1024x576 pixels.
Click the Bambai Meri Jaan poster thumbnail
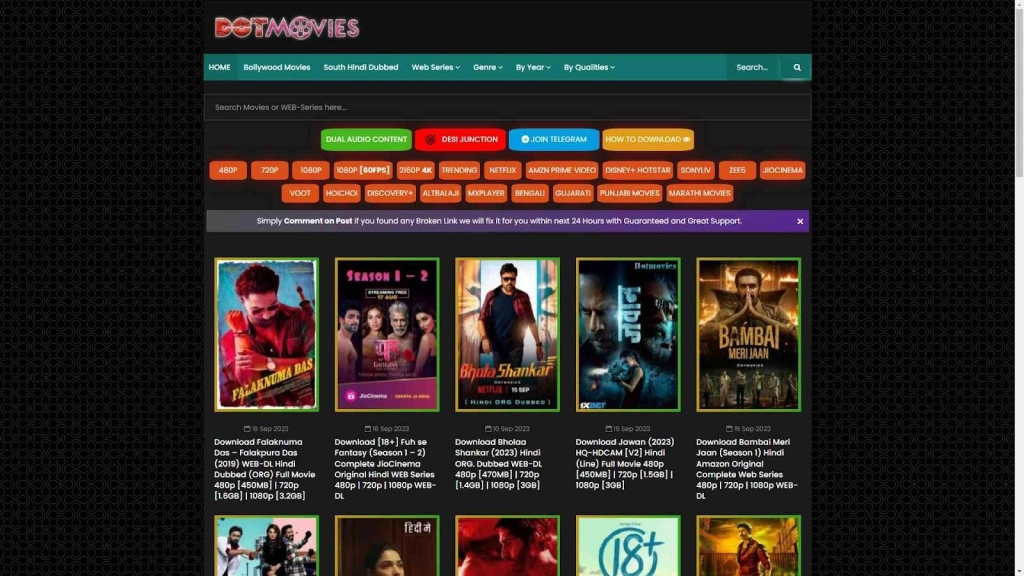(x=747, y=336)
